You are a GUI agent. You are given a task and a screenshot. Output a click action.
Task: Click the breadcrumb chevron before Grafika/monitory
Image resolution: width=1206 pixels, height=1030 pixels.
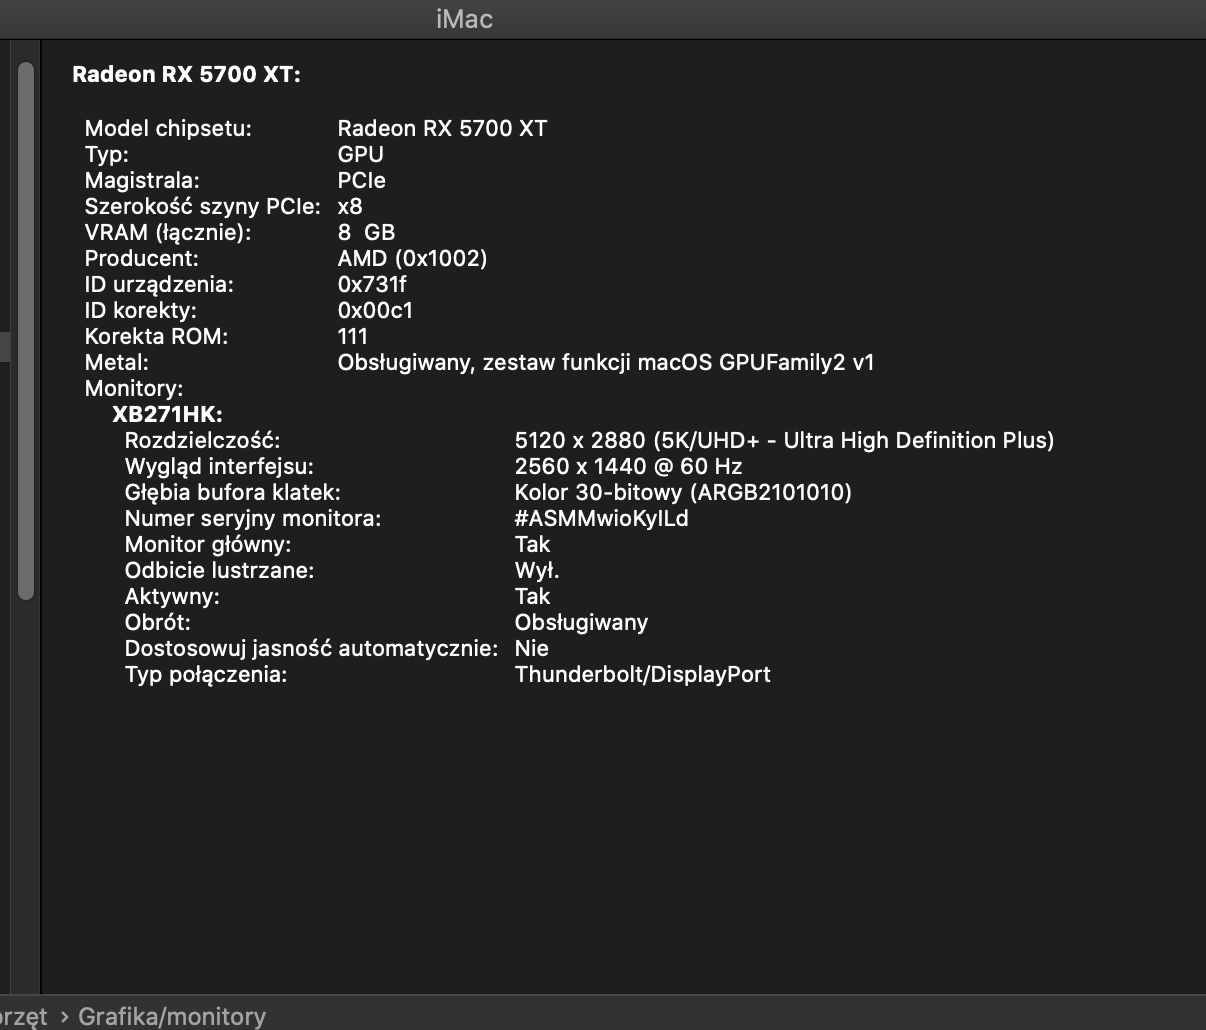(64, 1016)
